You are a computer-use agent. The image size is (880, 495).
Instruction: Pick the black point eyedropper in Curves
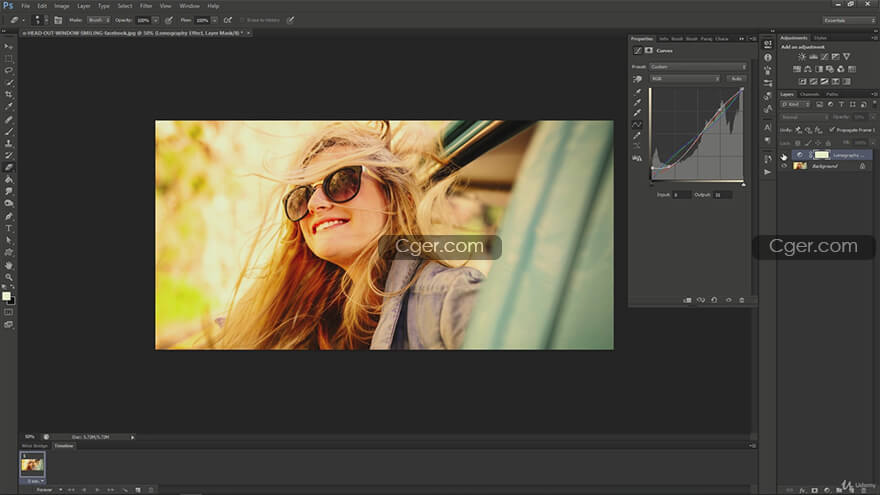[x=637, y=91]
